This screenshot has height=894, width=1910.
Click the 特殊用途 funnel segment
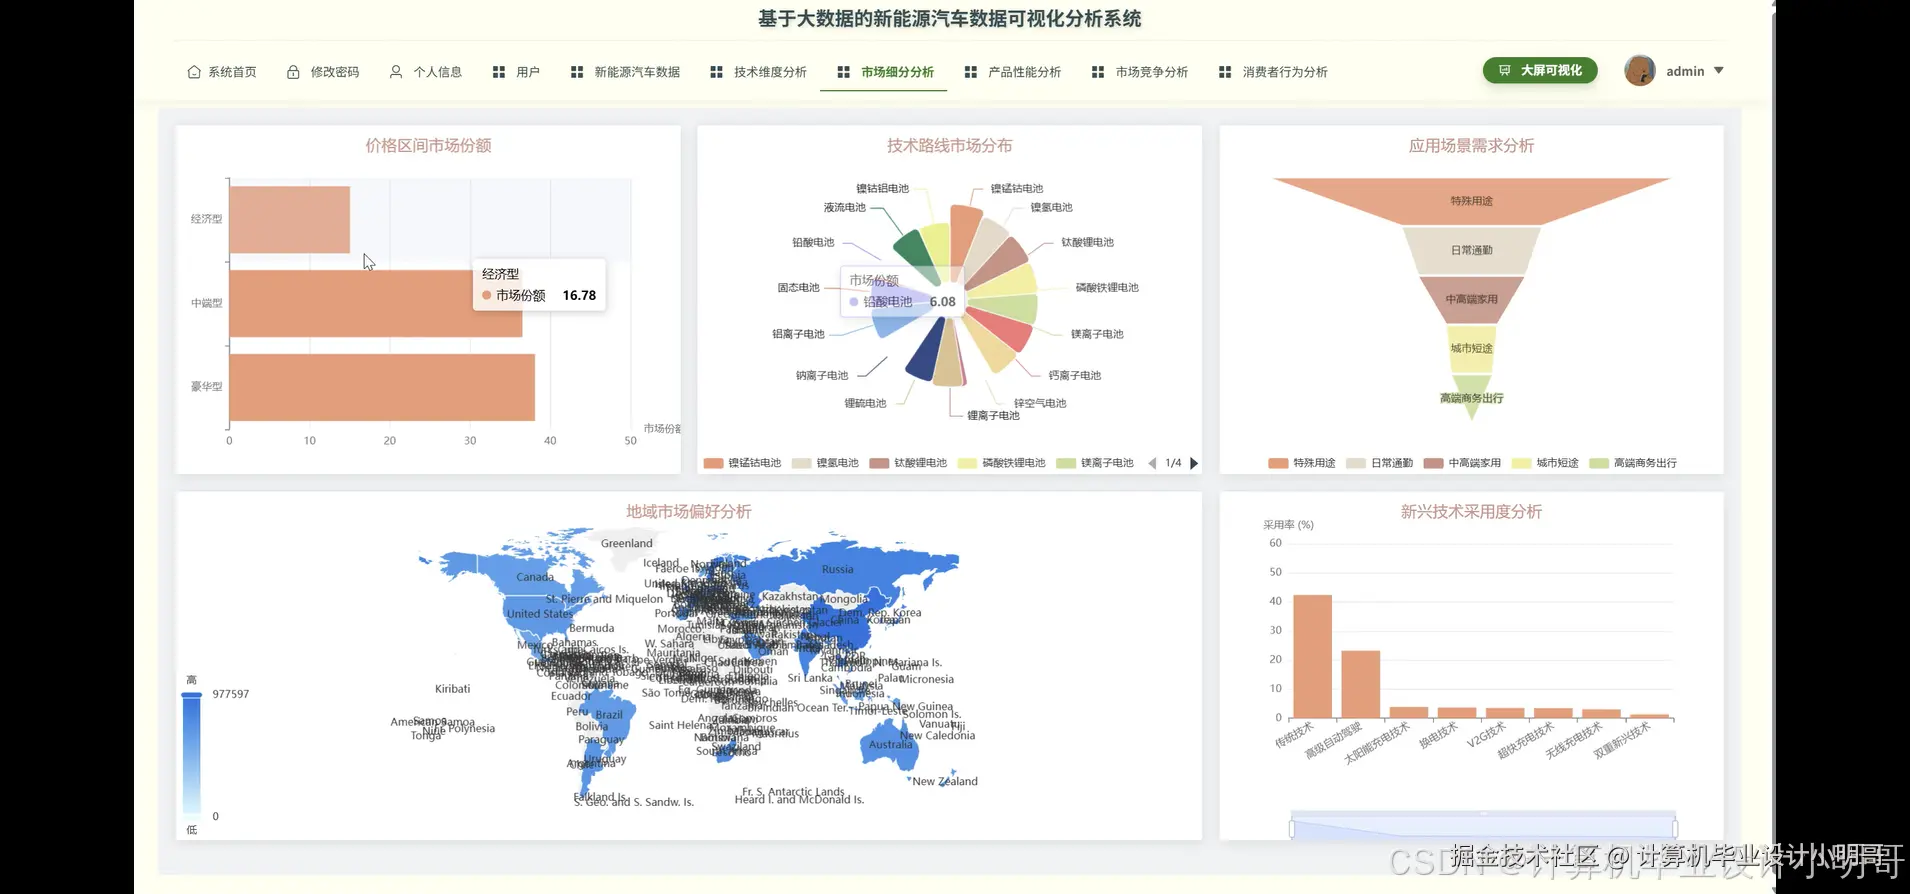point(1471,201)
